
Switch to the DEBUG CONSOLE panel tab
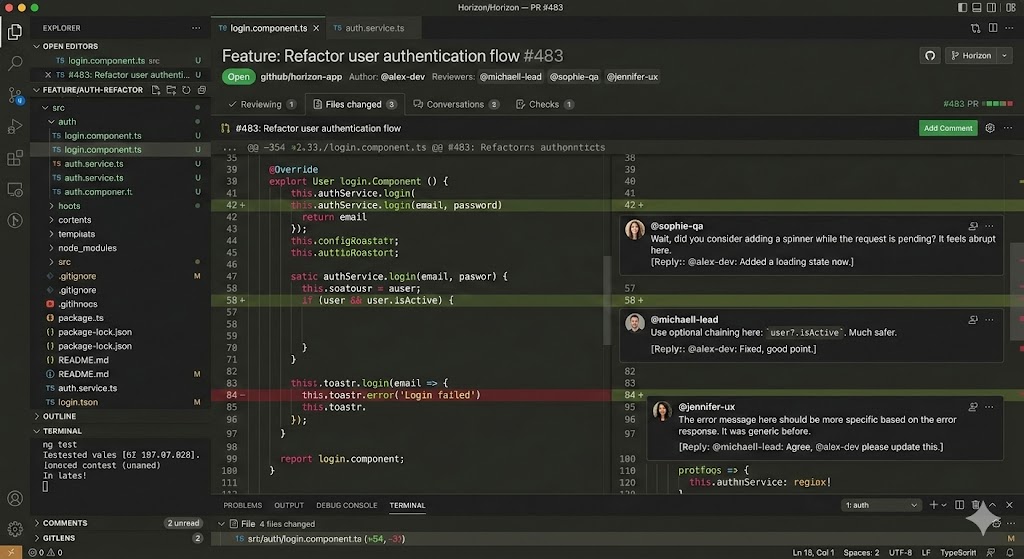(347, 505)
